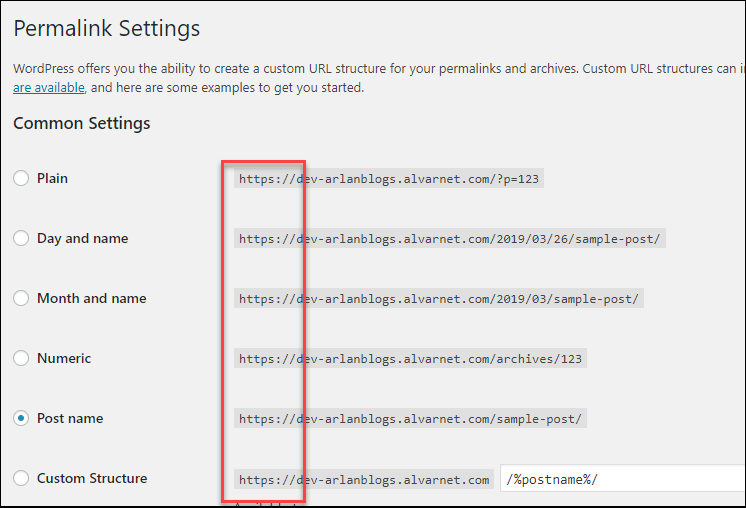Click the Day and name label
Screen dimensions: 746x508
coord(83,238)
